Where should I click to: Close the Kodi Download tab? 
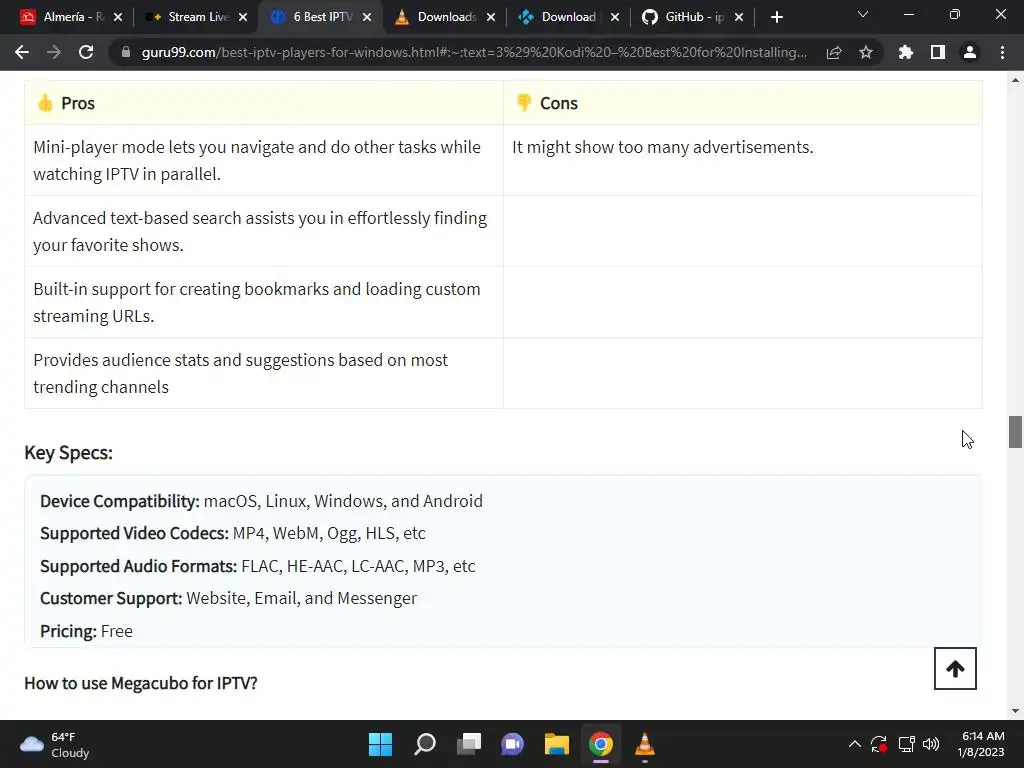[615, 17]
